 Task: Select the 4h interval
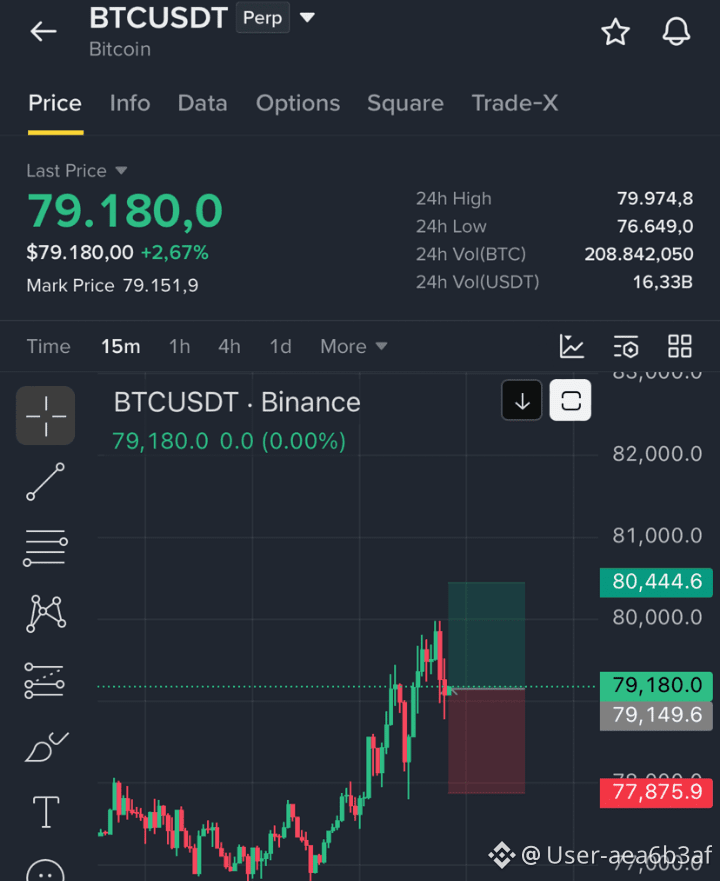[229, 347]
